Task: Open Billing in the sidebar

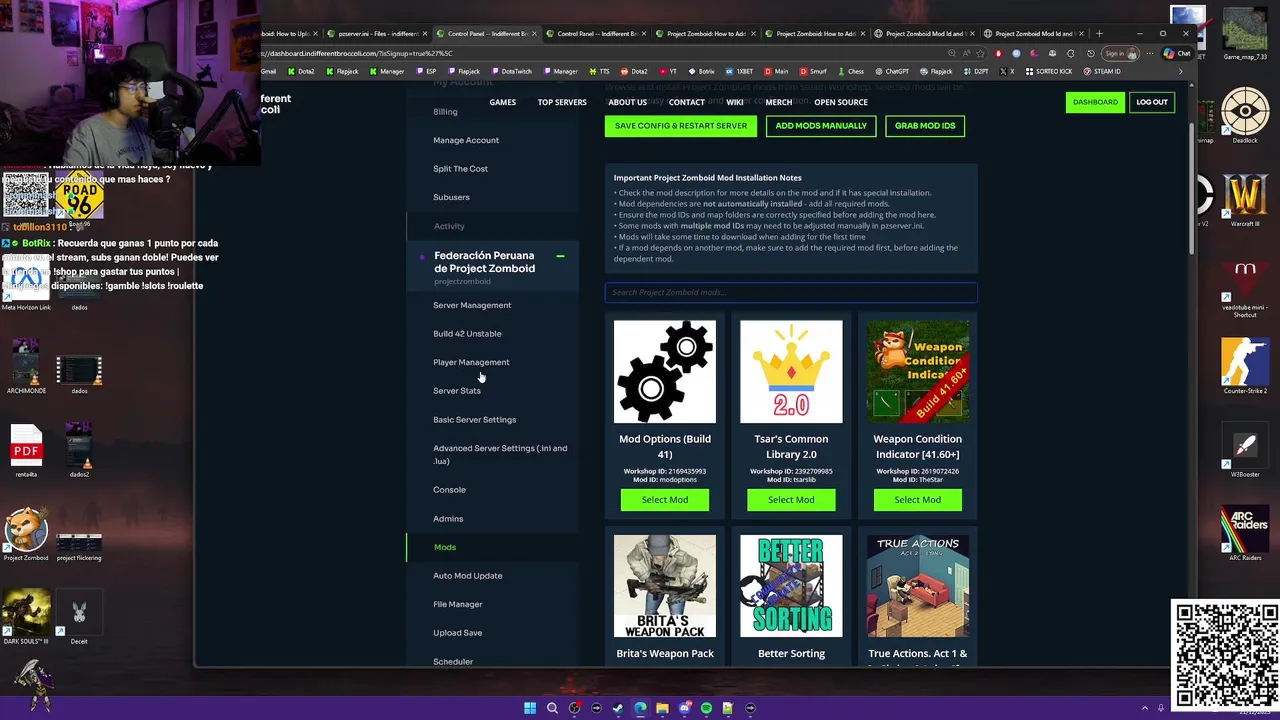Action: 445,112
